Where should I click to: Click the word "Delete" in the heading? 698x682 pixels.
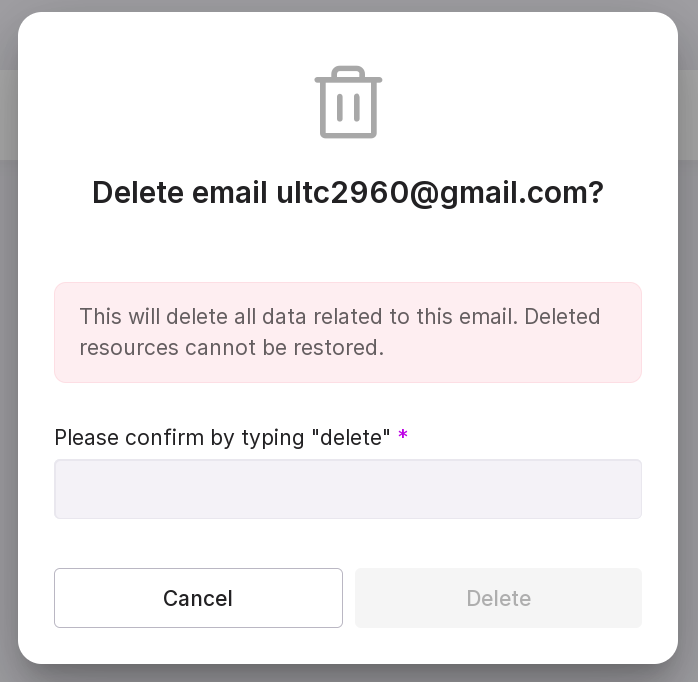(138, 192)
